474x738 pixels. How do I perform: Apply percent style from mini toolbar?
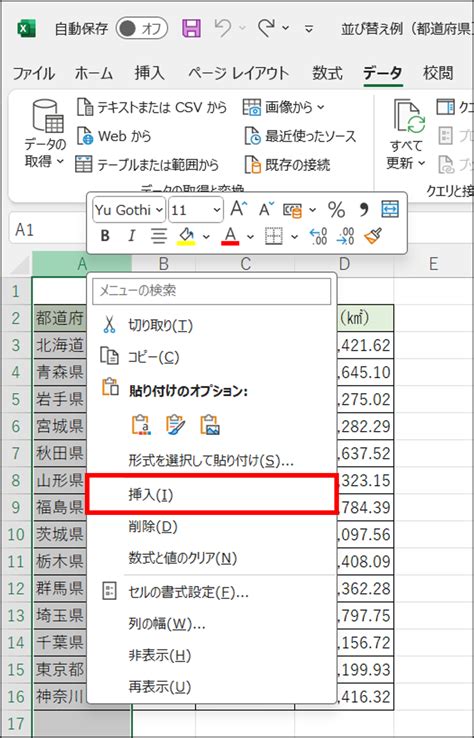[336, 209]
